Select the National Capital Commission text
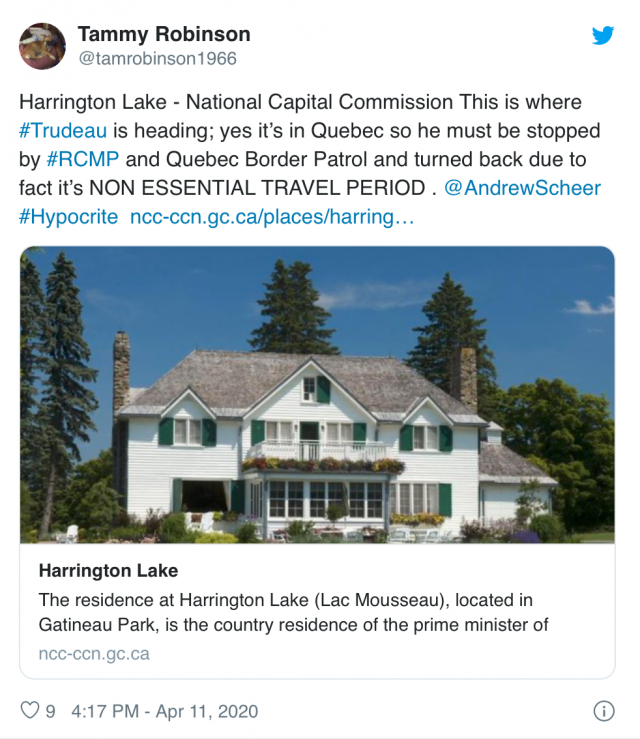Viewport: 640px width, 739px height. [x=320, y=102]
